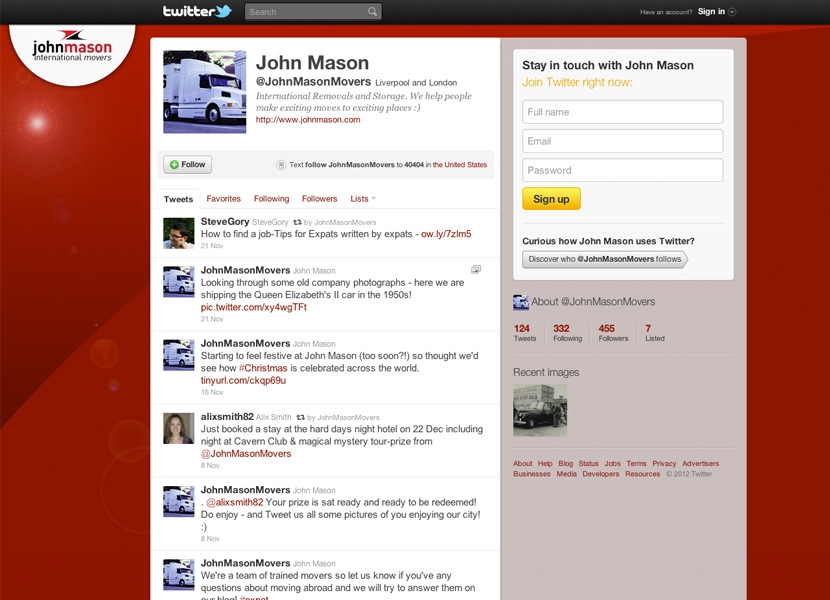Expand the Lists dropdown tab
The height and width of the screenshot is (600, 830).
(363, 199)
